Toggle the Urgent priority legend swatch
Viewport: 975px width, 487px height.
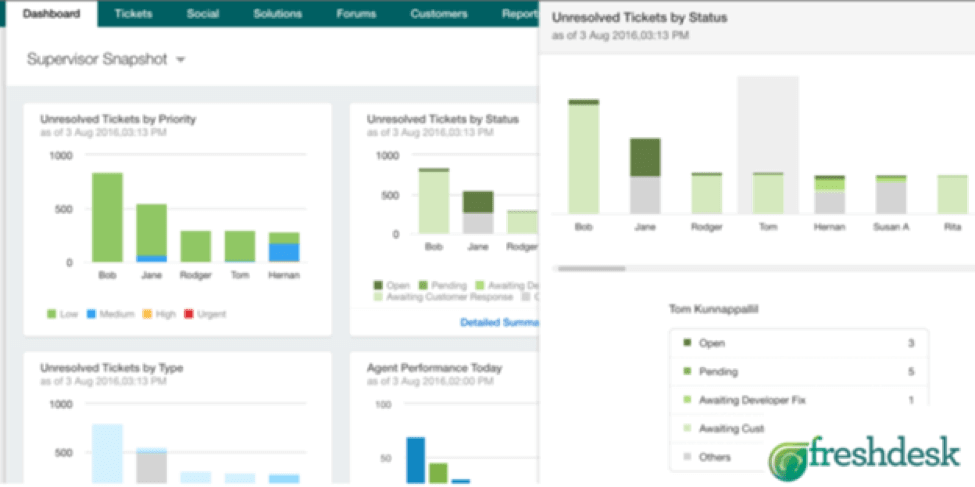coord(189,314)
